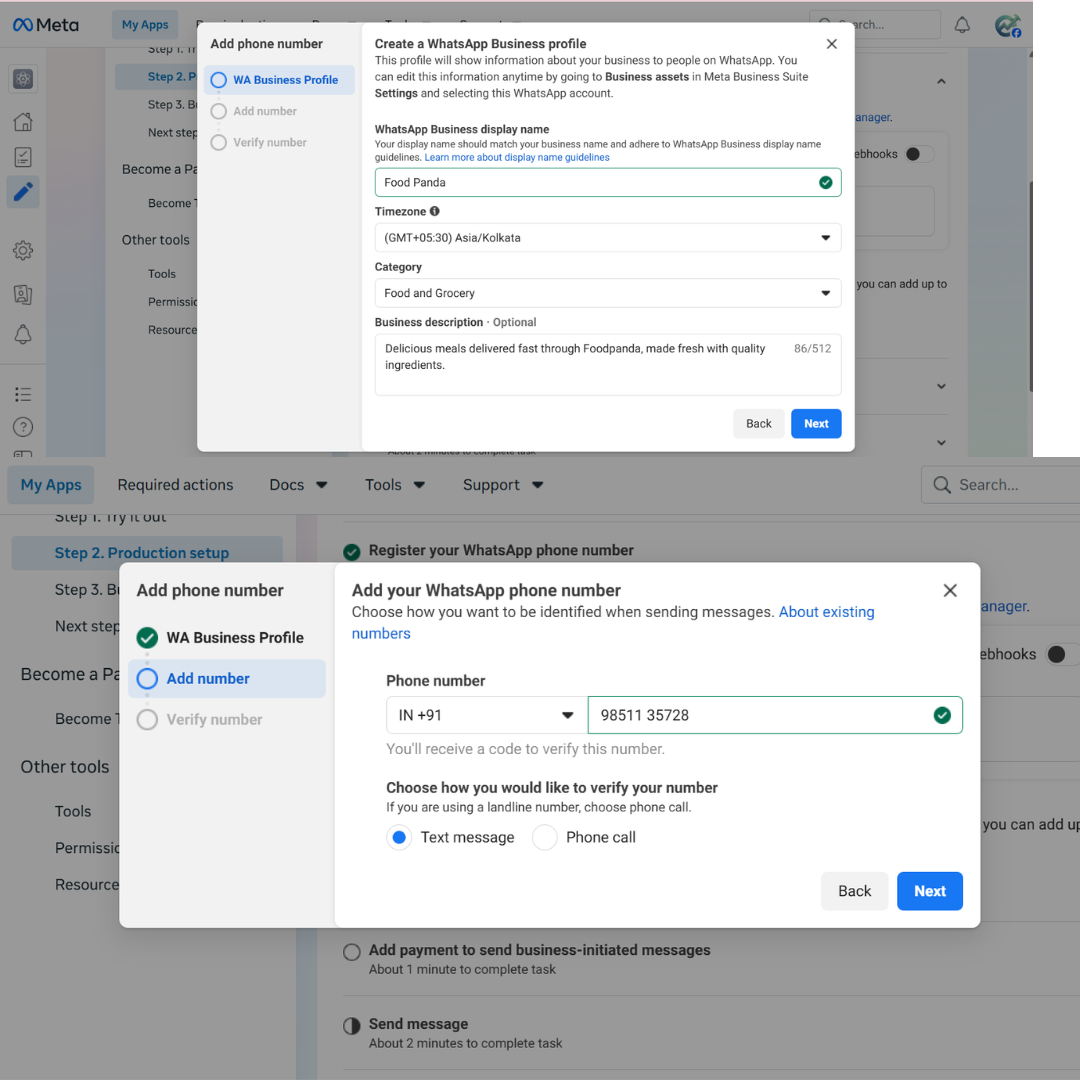Click the circle beside Add payment task
Viewport: 1080px width, 1080px height.
[352, 952]
